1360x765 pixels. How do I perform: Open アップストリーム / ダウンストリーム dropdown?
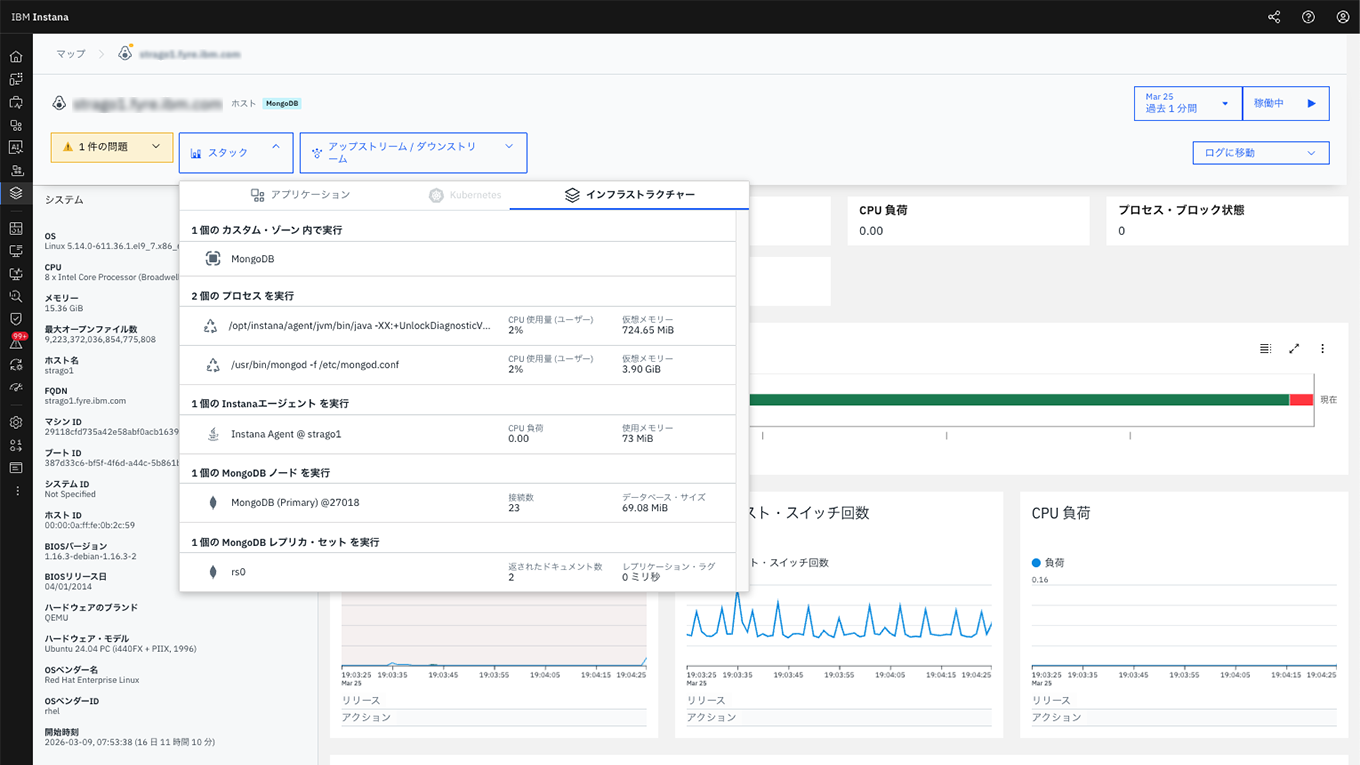pos(413,153)
